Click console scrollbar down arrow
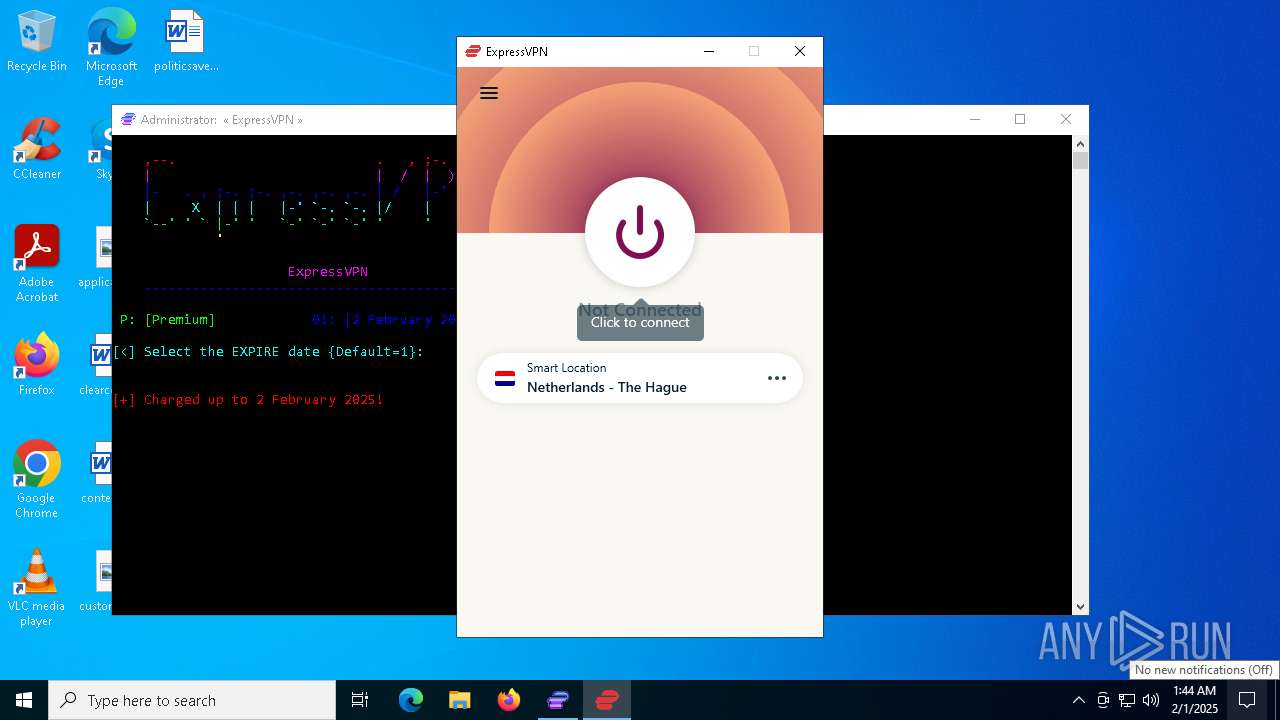Image resolution: width=1280 pixels, height=720 pixels. [x=1080, y=606]
